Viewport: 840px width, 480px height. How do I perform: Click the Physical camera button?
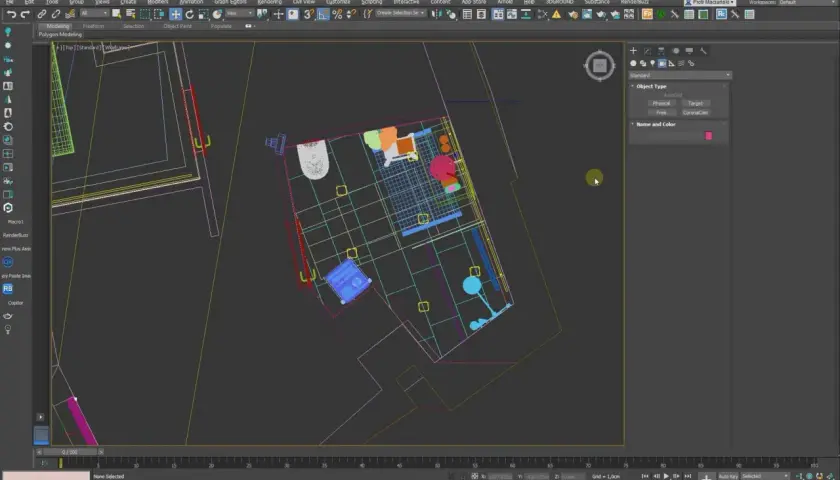tap(662, 103)
